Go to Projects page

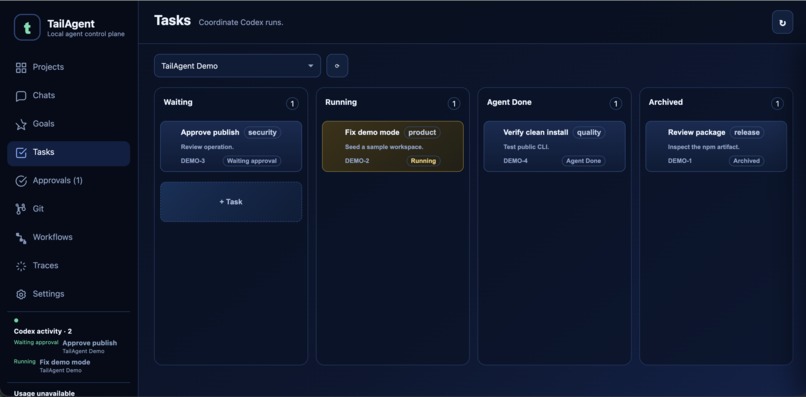tap(68, 67)
